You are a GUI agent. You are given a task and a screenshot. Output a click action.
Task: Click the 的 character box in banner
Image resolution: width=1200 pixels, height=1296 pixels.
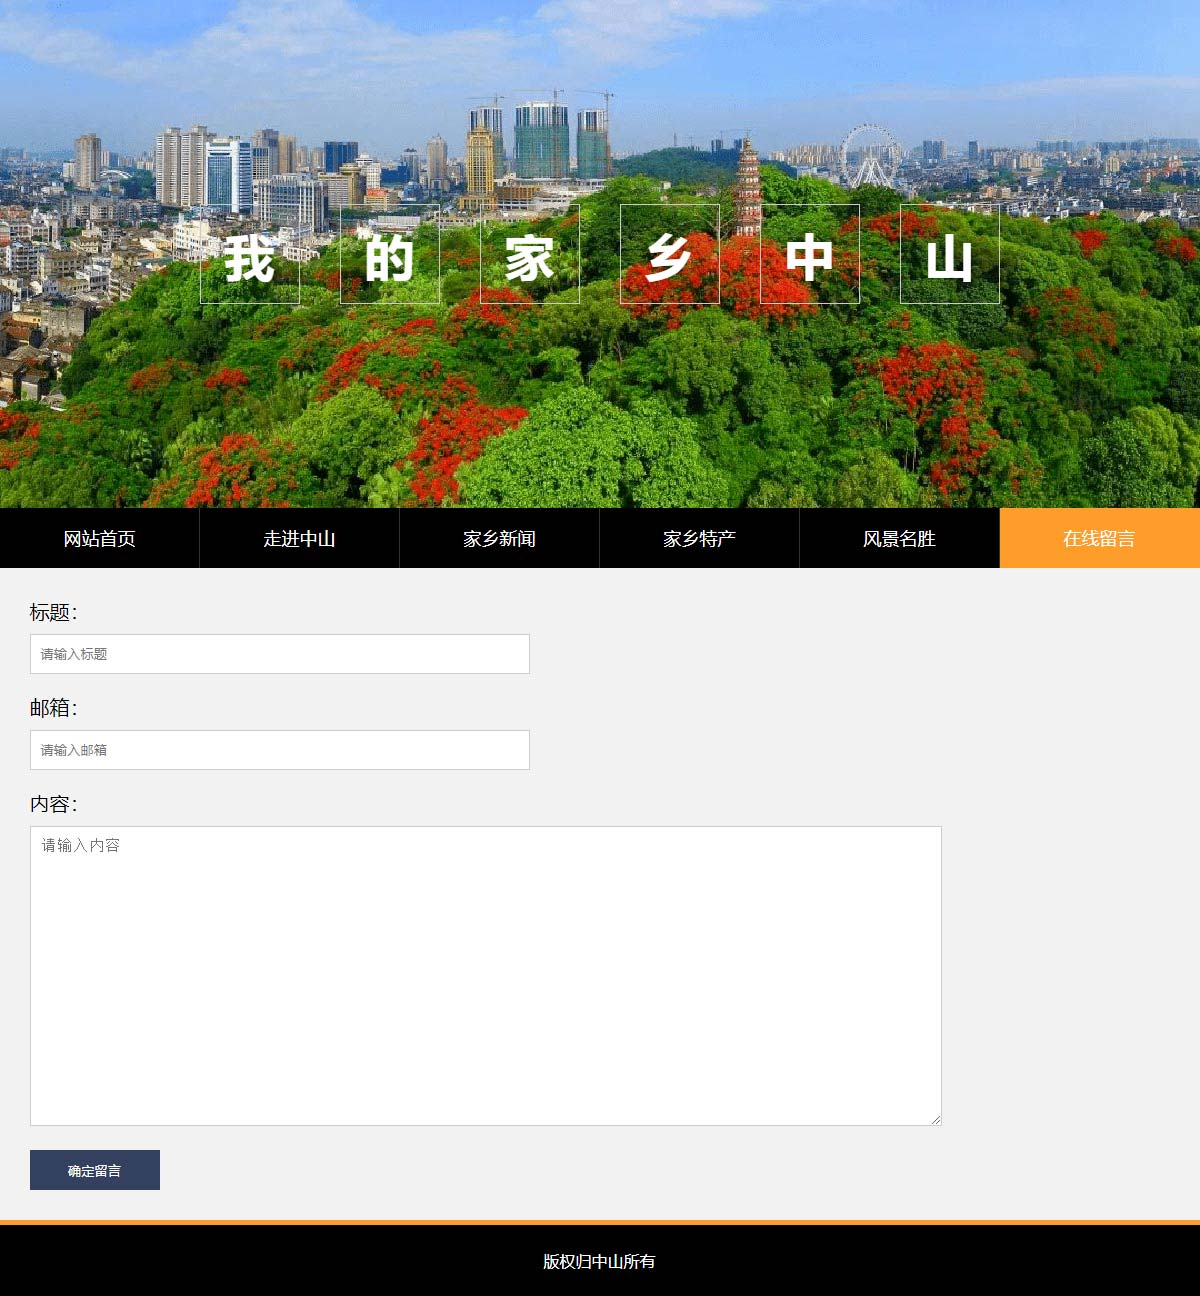tap(390, 254)
